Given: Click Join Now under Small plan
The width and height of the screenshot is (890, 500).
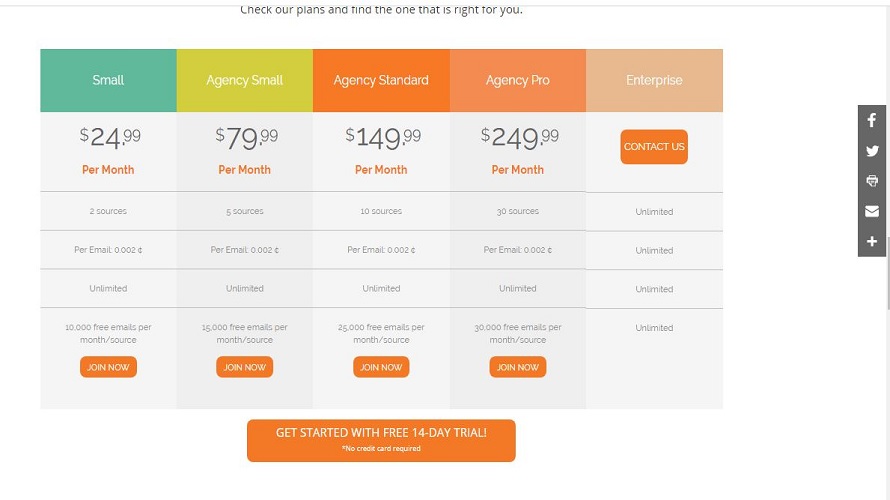Looking at the screenshot, I should click(x=108, y=367).
